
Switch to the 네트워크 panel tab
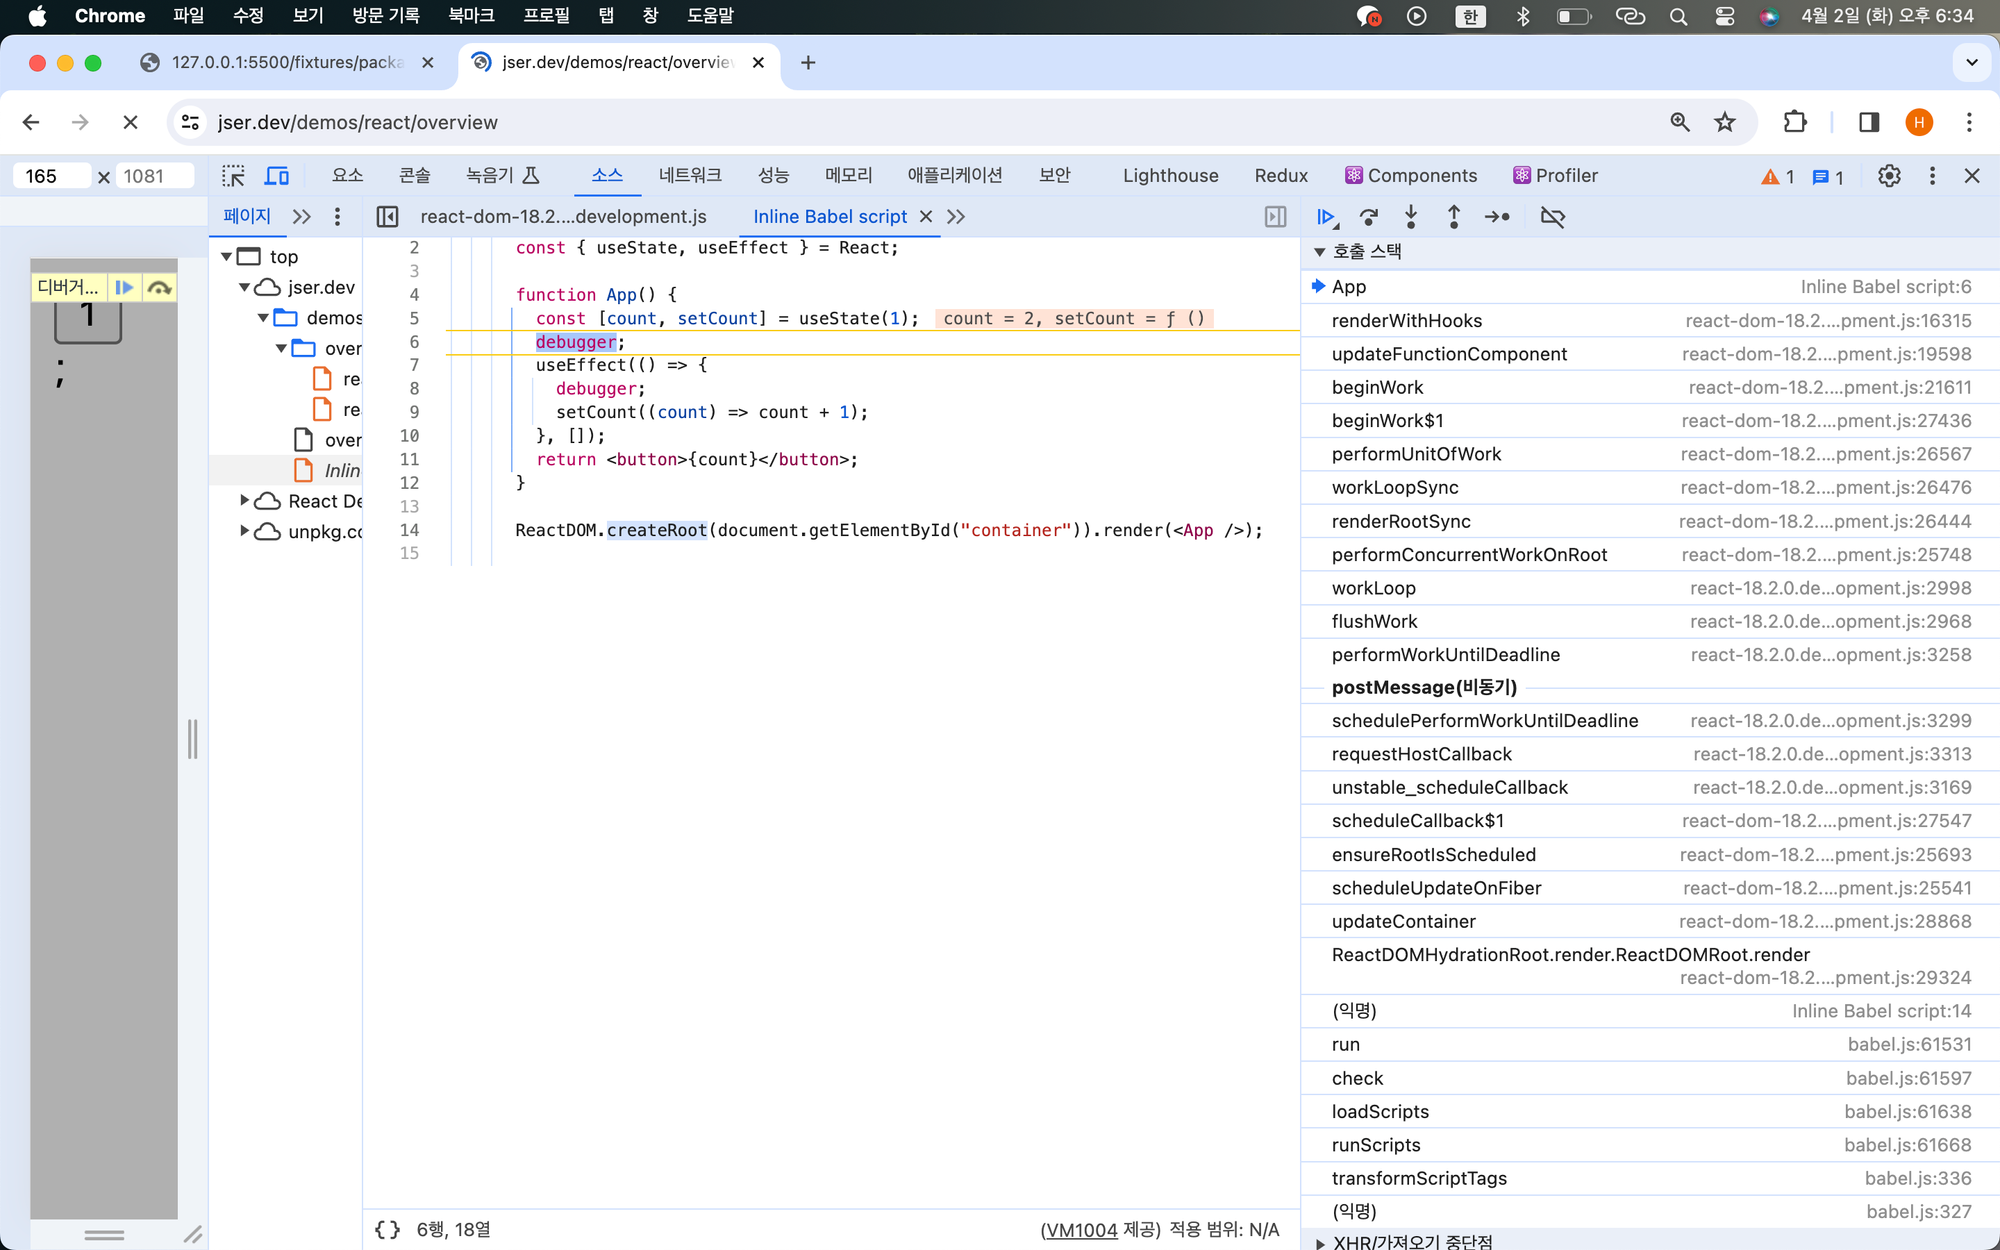(690, 176)
